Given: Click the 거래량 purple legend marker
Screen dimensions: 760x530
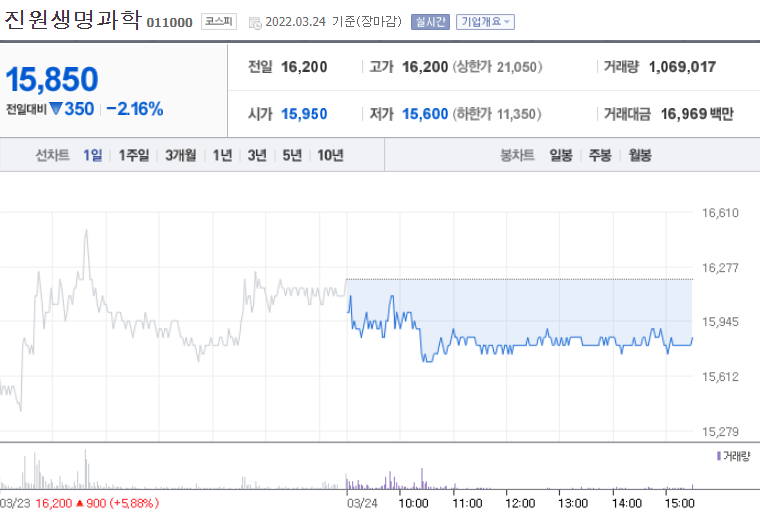Looking at the screenshot, I should 718,456.
